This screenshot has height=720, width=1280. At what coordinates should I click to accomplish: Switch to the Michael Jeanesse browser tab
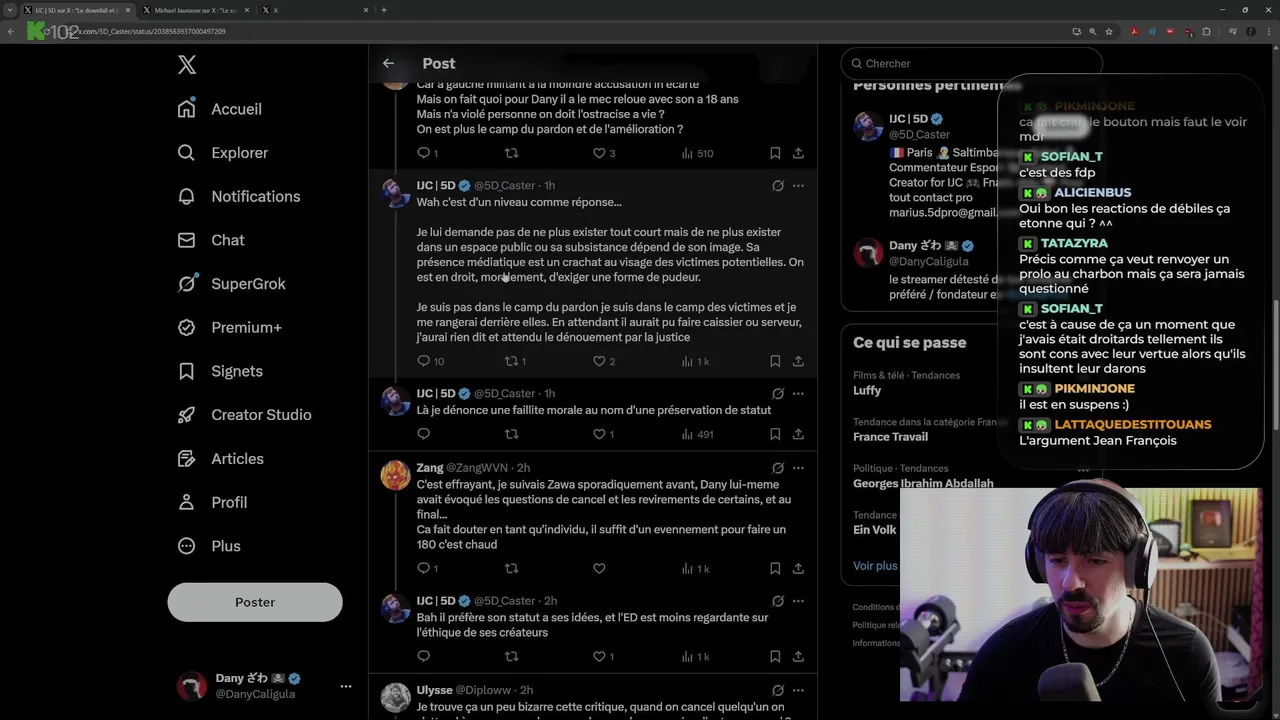(x=195, y=10)
